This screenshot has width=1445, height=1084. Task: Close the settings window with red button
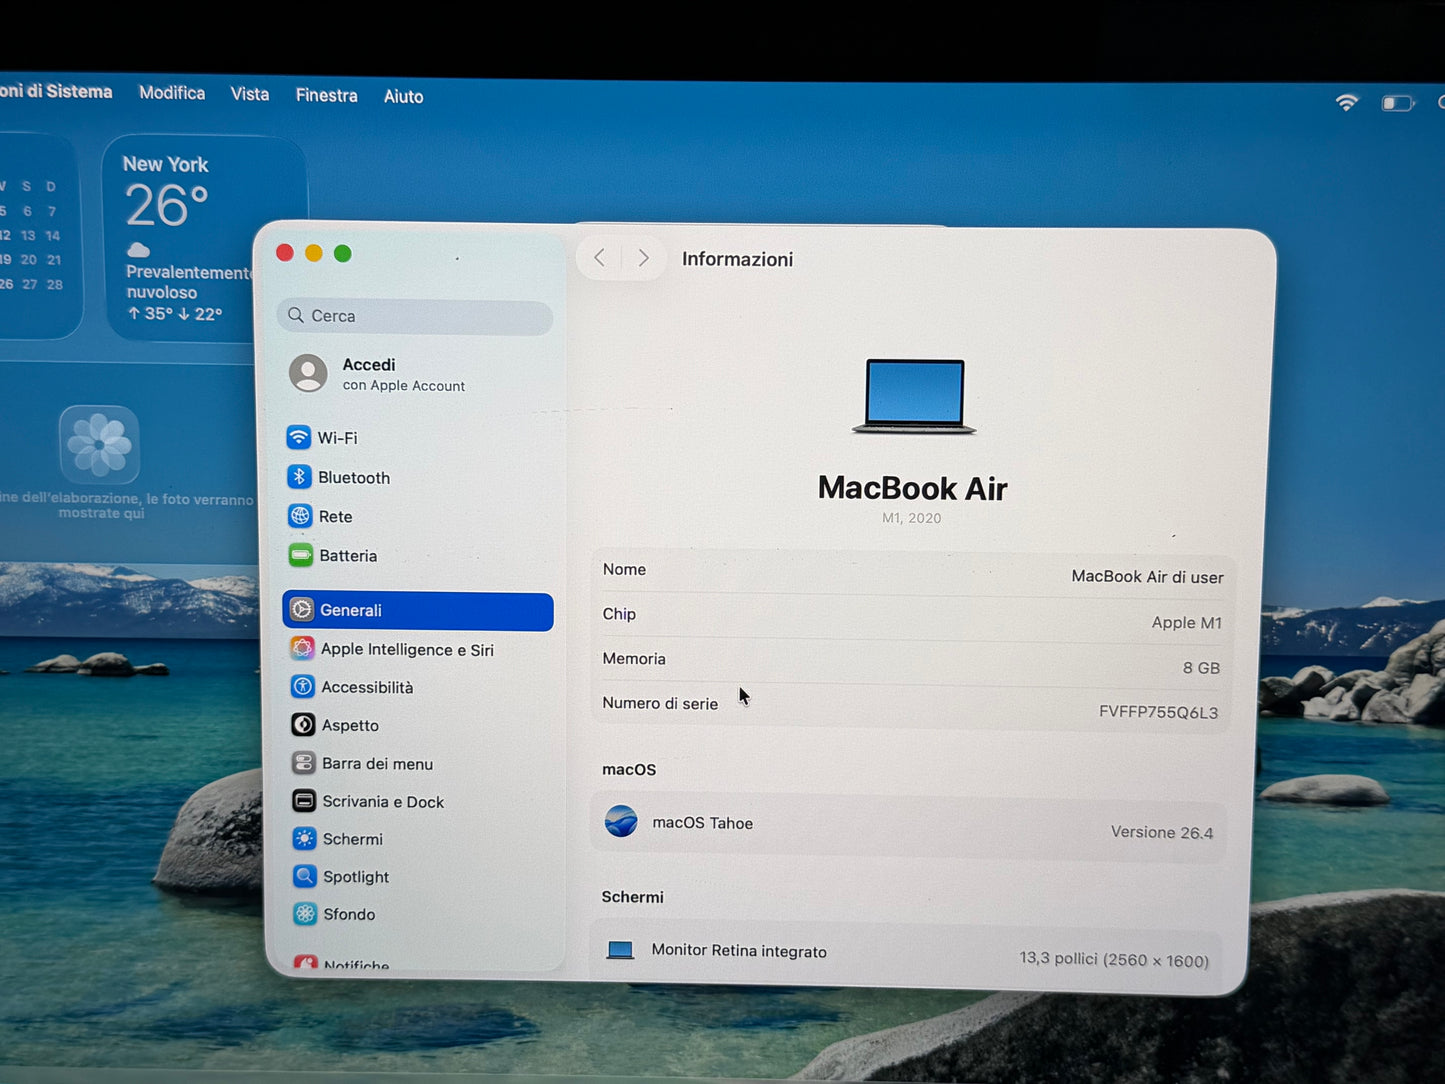pos(285,252)
